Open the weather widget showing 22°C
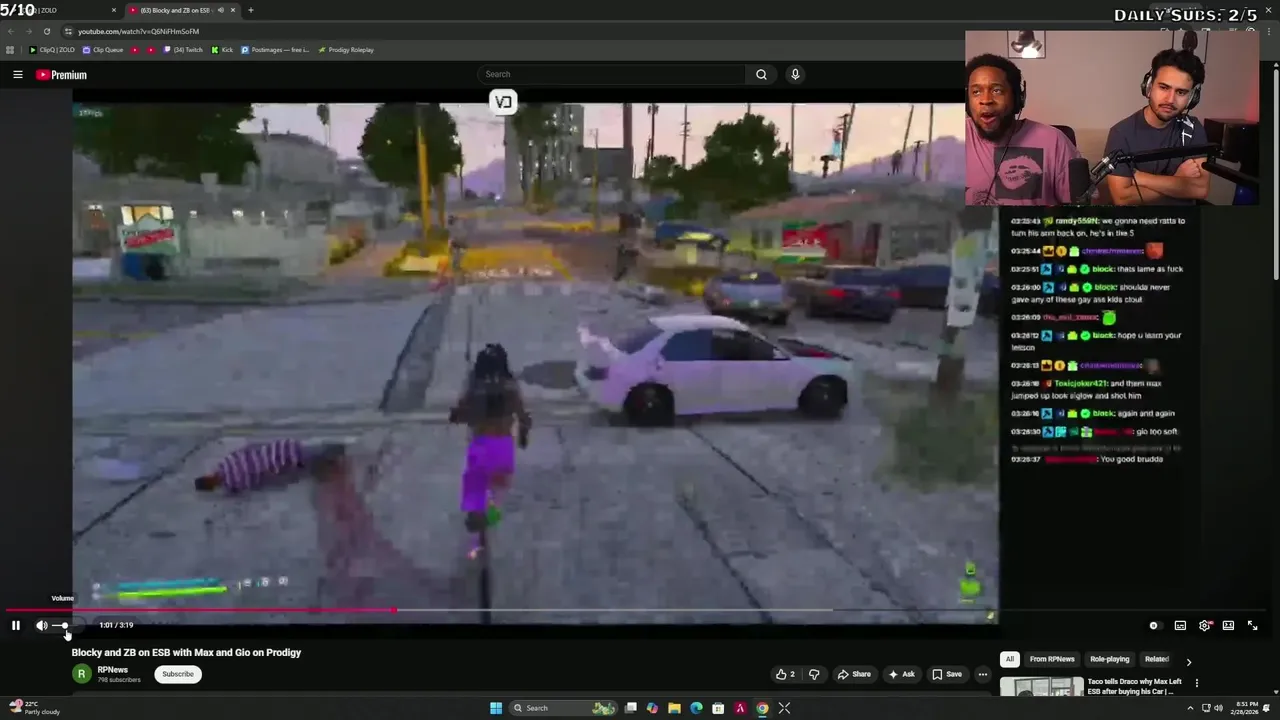The height and width of the screenshot is (720, 1280). coord(35,708)
